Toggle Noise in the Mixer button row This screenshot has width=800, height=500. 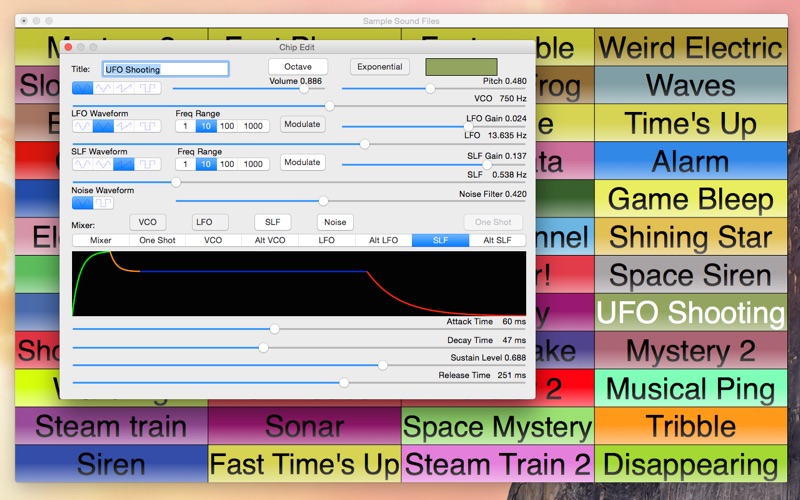[335, 222]
